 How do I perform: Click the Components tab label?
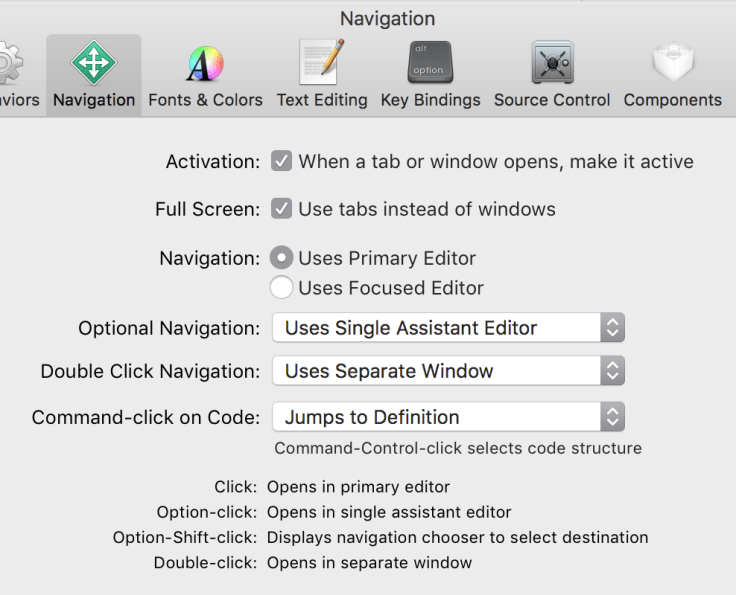click(x=672, y=100)
